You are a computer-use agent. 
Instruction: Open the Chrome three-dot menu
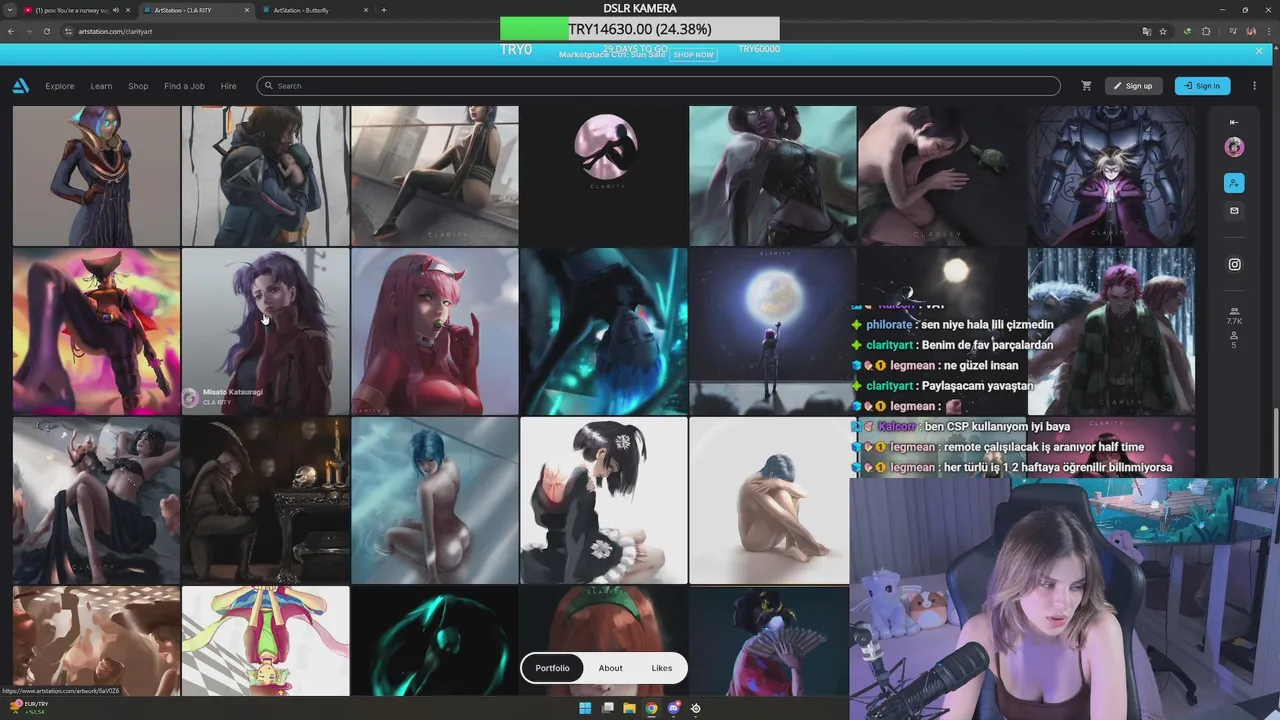click(1267, 31)
